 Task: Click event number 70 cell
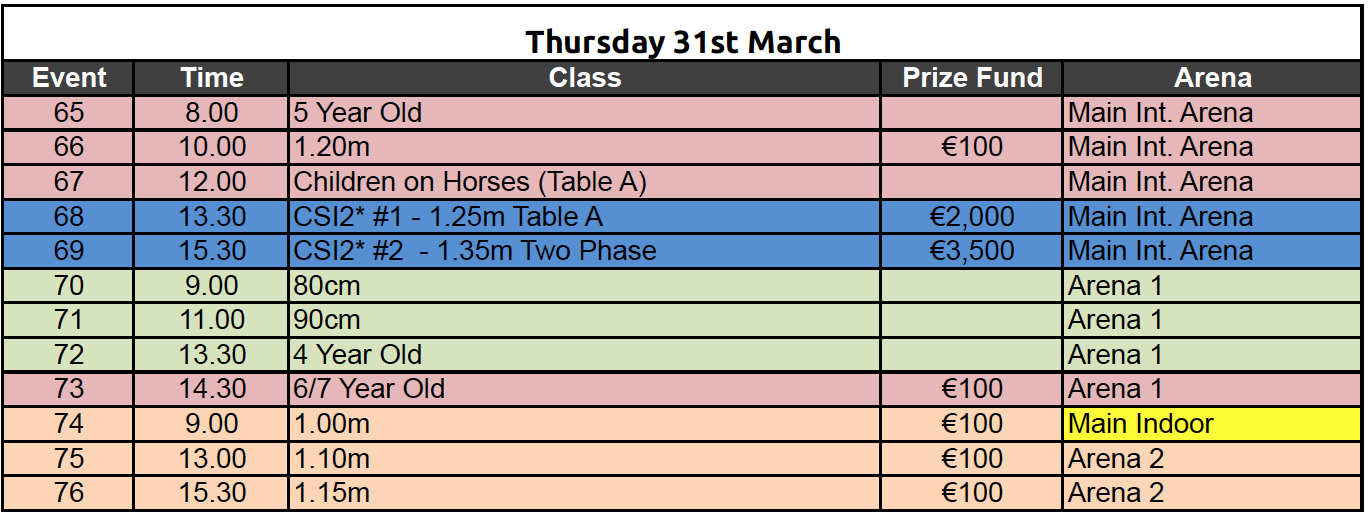pyautogui.click(x=69, y=286)
